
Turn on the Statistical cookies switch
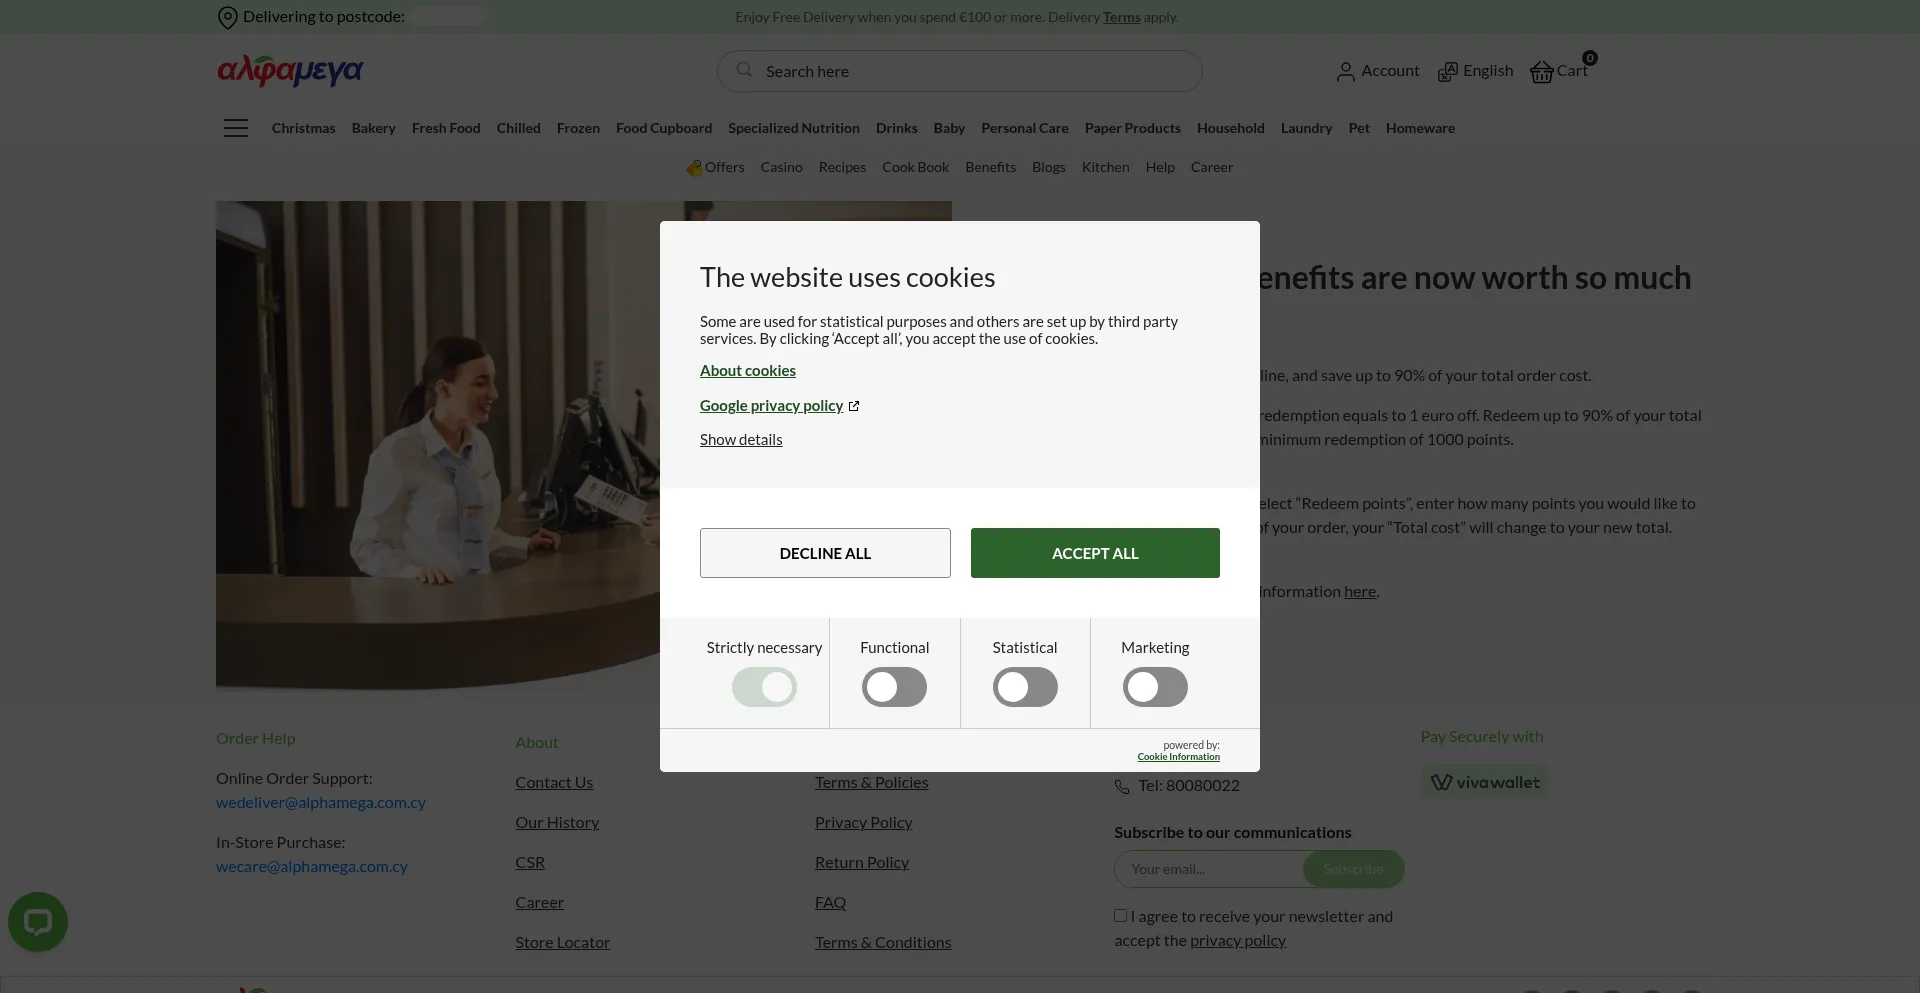tap(1025, 687)
